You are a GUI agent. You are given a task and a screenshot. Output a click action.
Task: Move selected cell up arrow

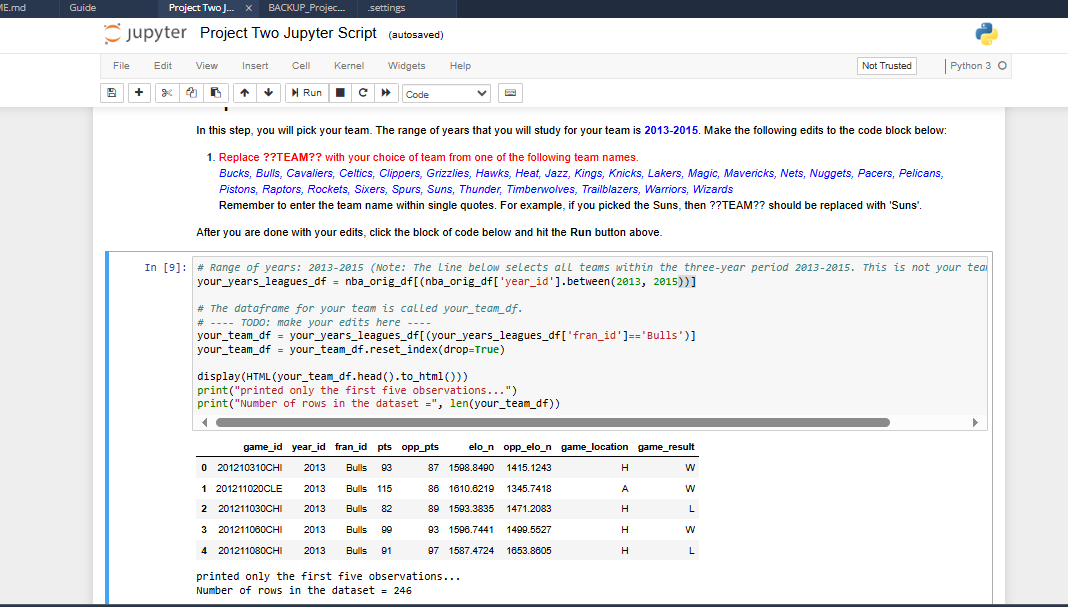(x=243, y=93)
